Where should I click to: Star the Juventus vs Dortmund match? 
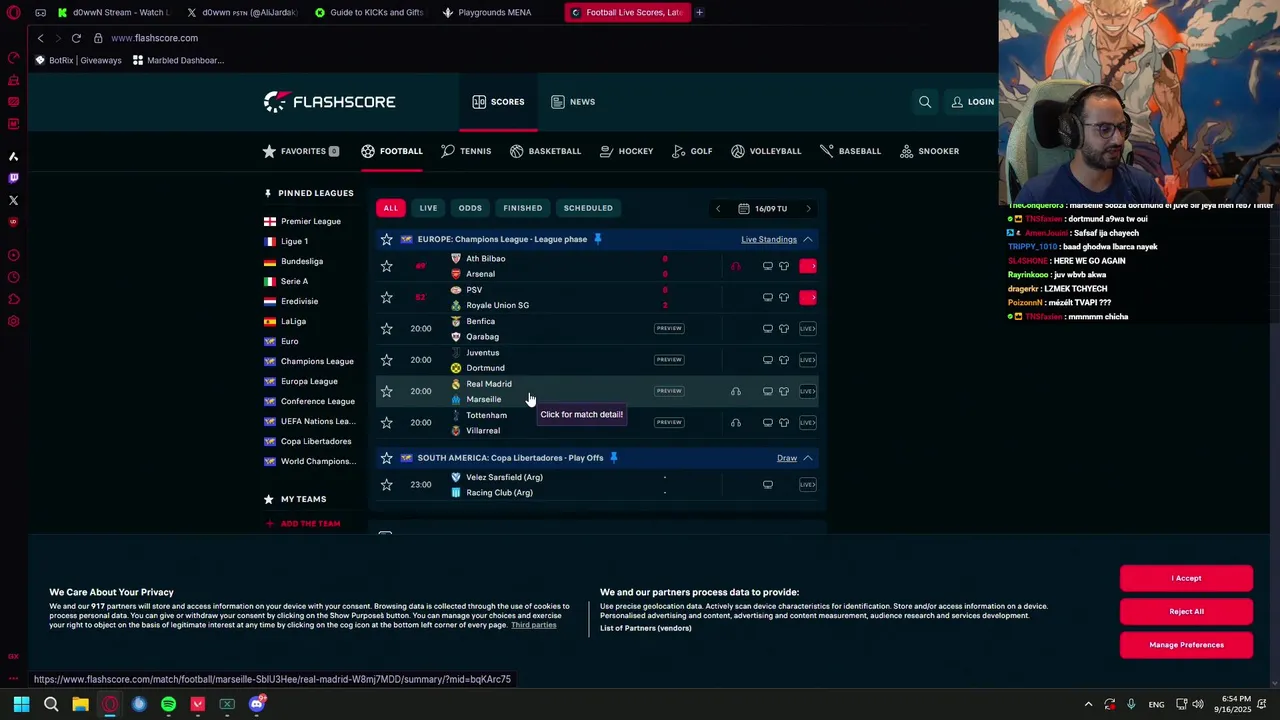click(x=387, y=360)
